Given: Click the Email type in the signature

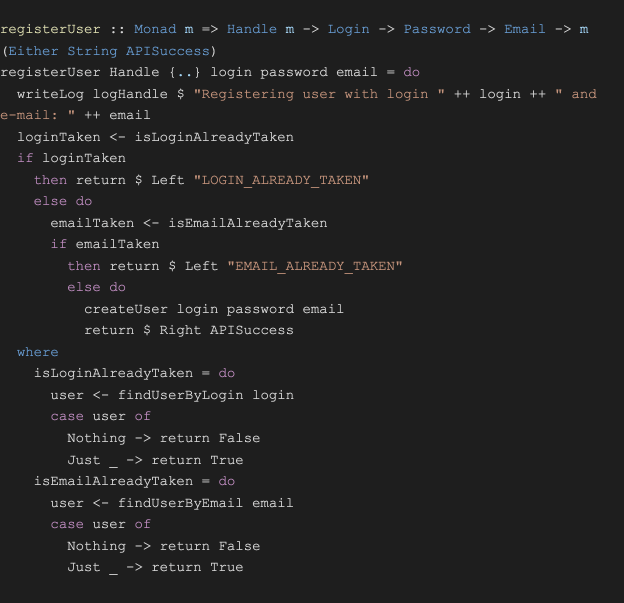Looking at the screenshot, I should (x=525, y=29).
